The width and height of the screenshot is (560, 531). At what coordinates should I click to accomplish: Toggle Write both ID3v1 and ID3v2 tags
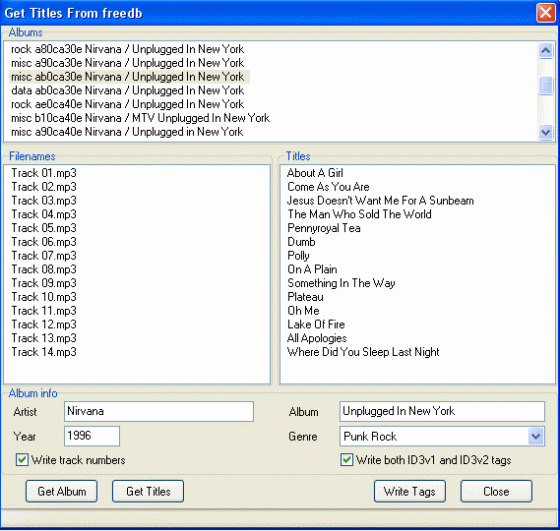346,460
